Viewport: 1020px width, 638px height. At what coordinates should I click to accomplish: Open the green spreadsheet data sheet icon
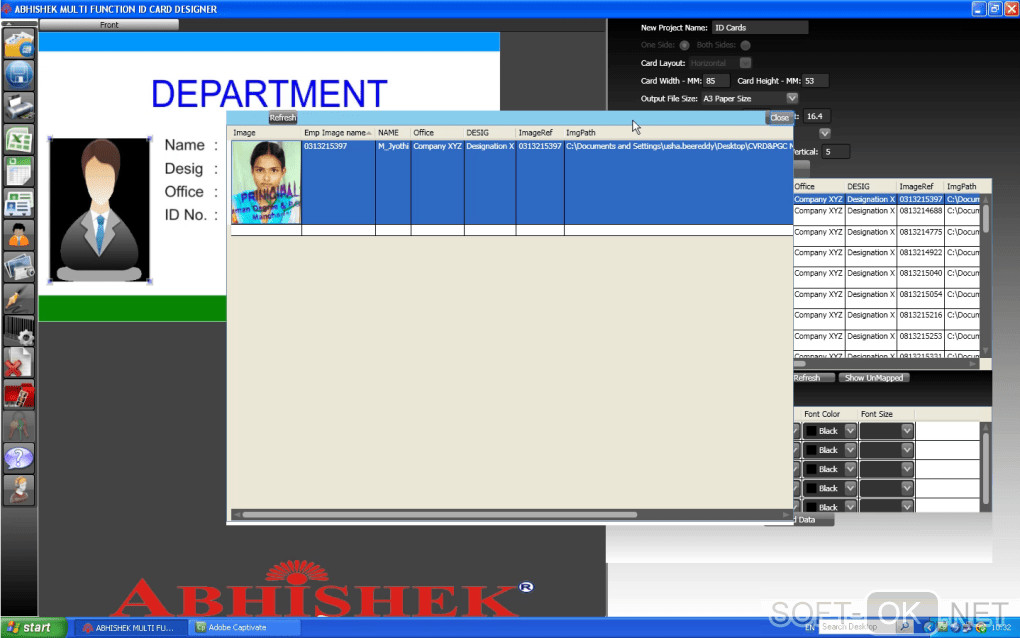pos(19,172)
